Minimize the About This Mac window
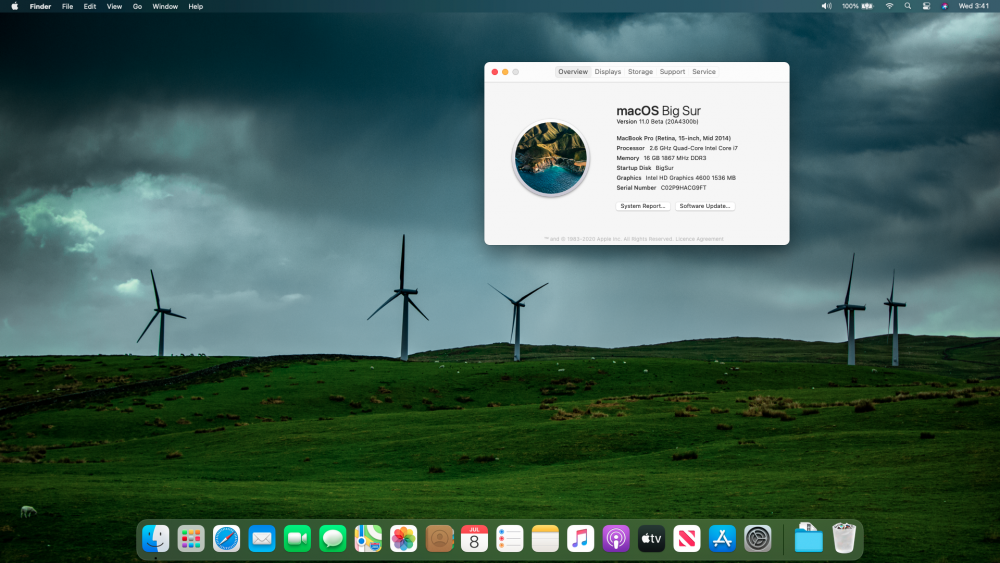1000x563 pixels. point(505,72)
